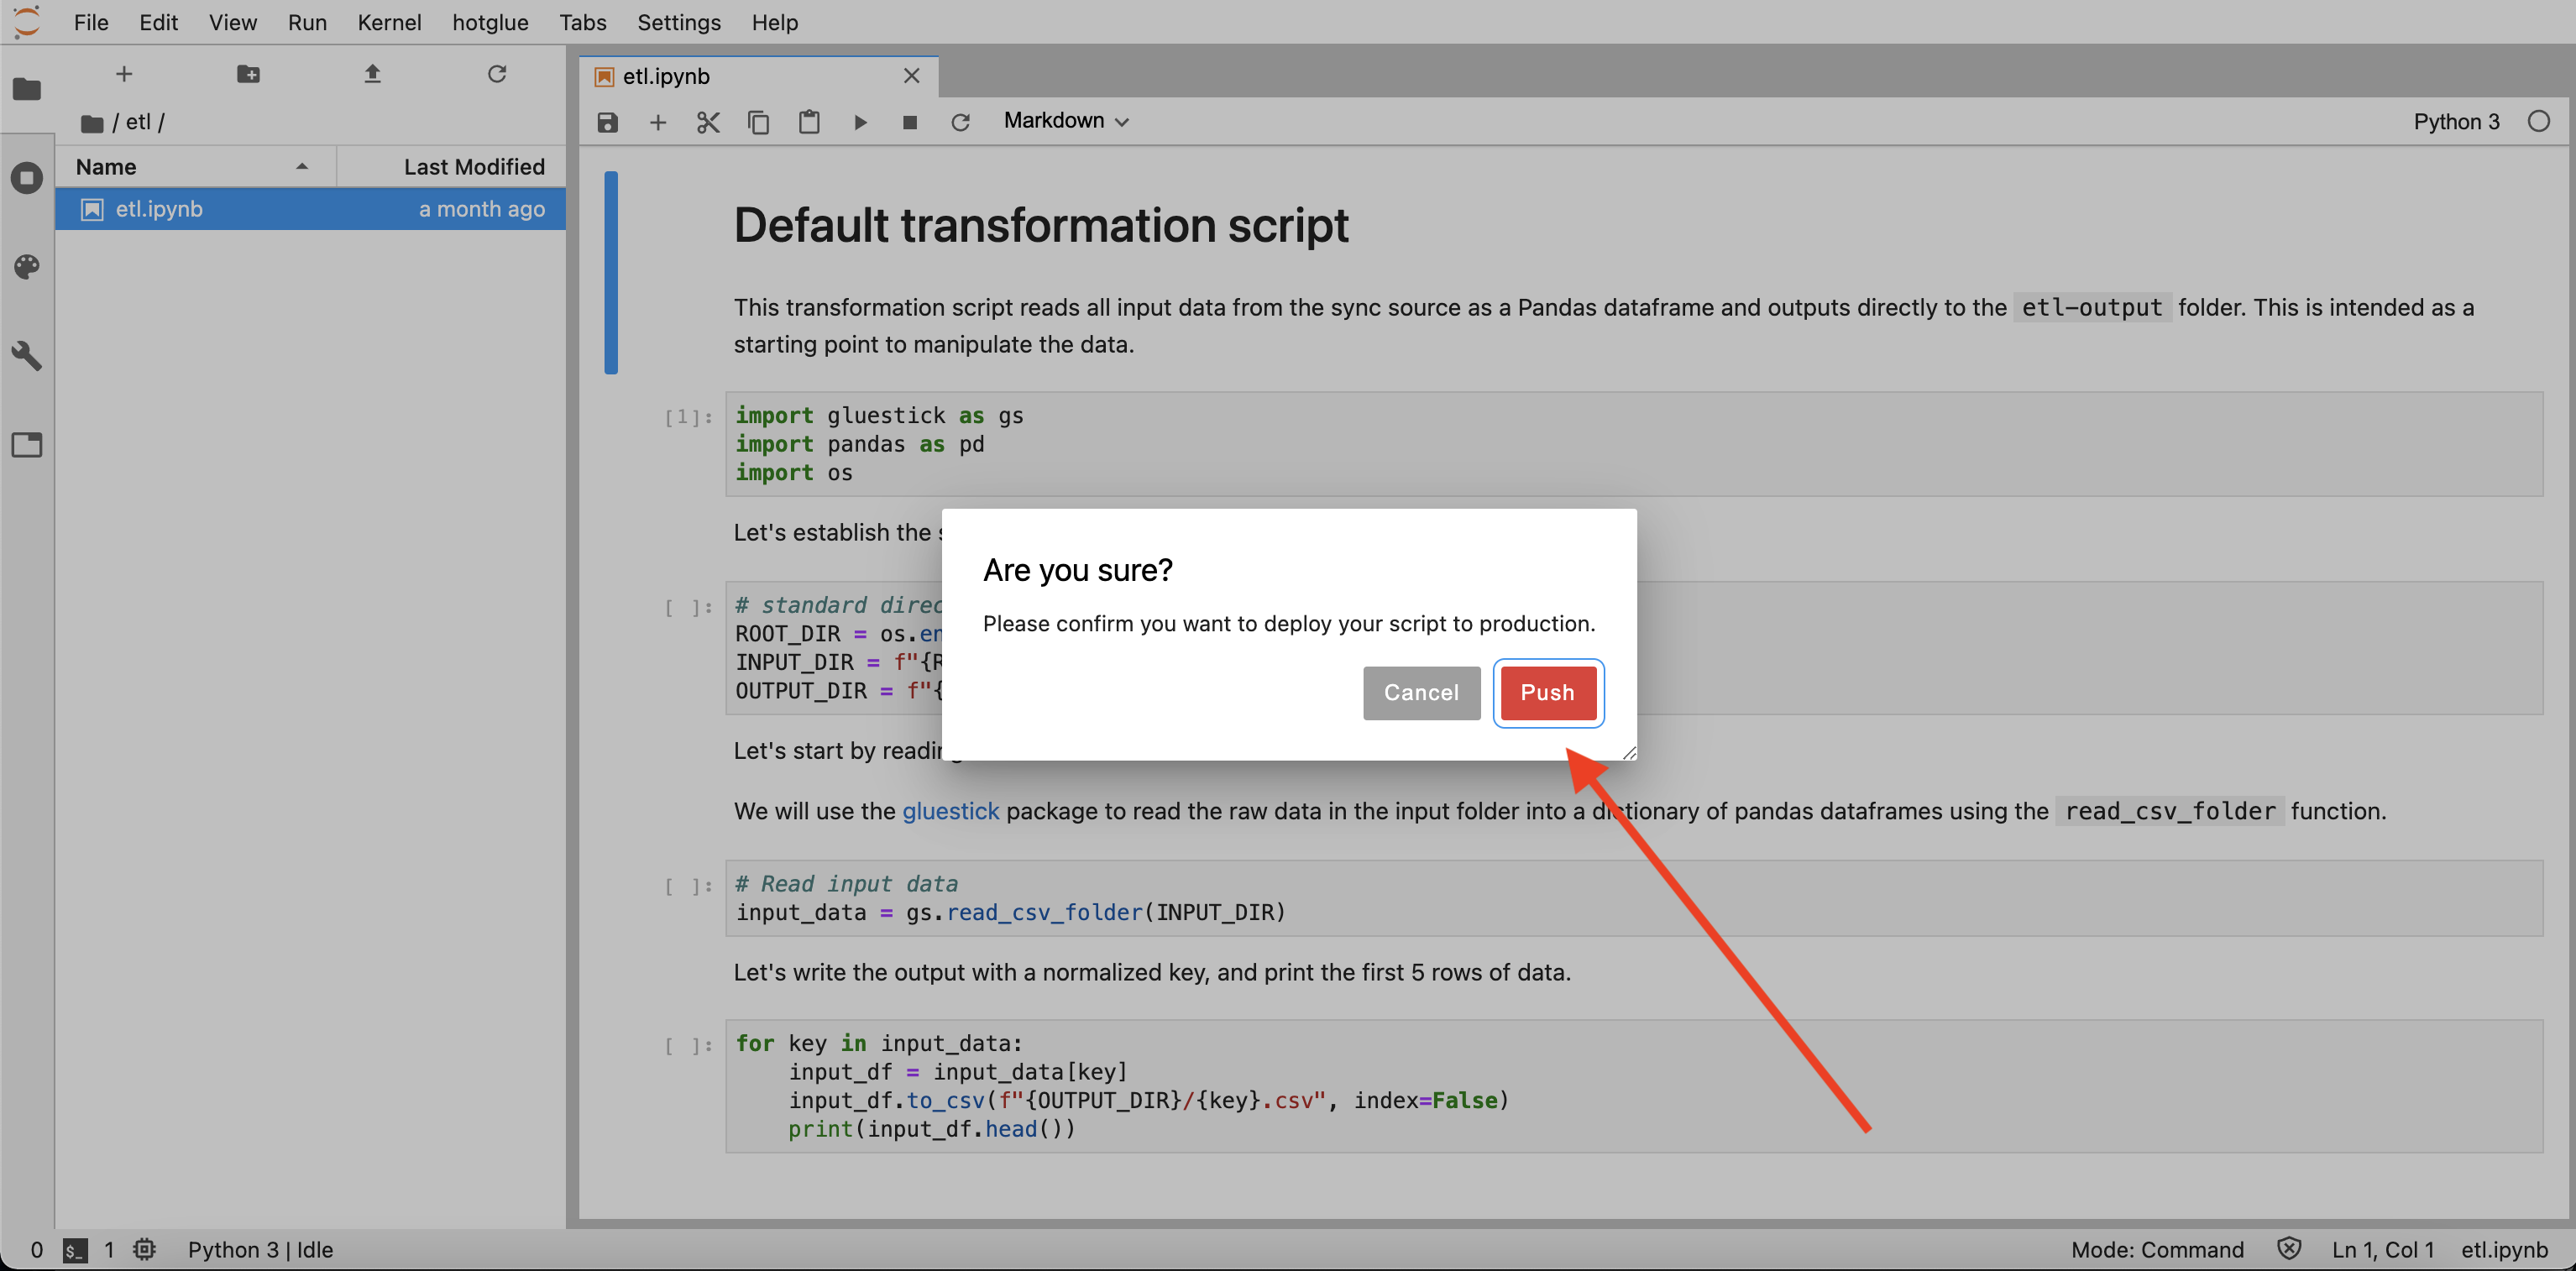Select etl.ipynb in the file browser
This screenshot has height=1271, width=2576.
tap(159, 209)
